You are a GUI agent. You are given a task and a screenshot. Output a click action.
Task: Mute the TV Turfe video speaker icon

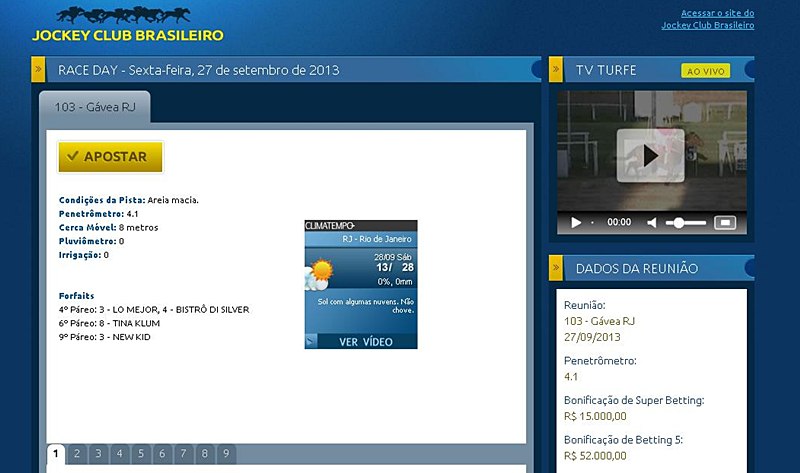[652, 223]
